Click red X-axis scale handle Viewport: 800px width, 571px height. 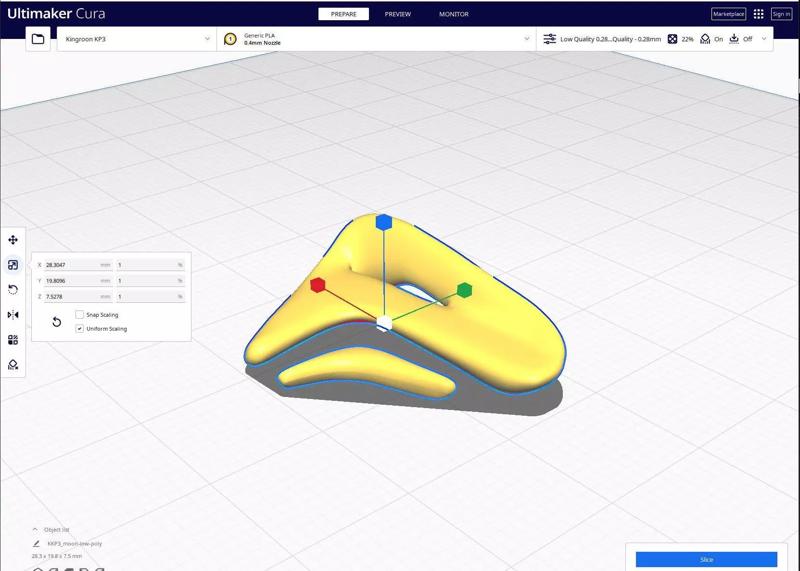318,285
